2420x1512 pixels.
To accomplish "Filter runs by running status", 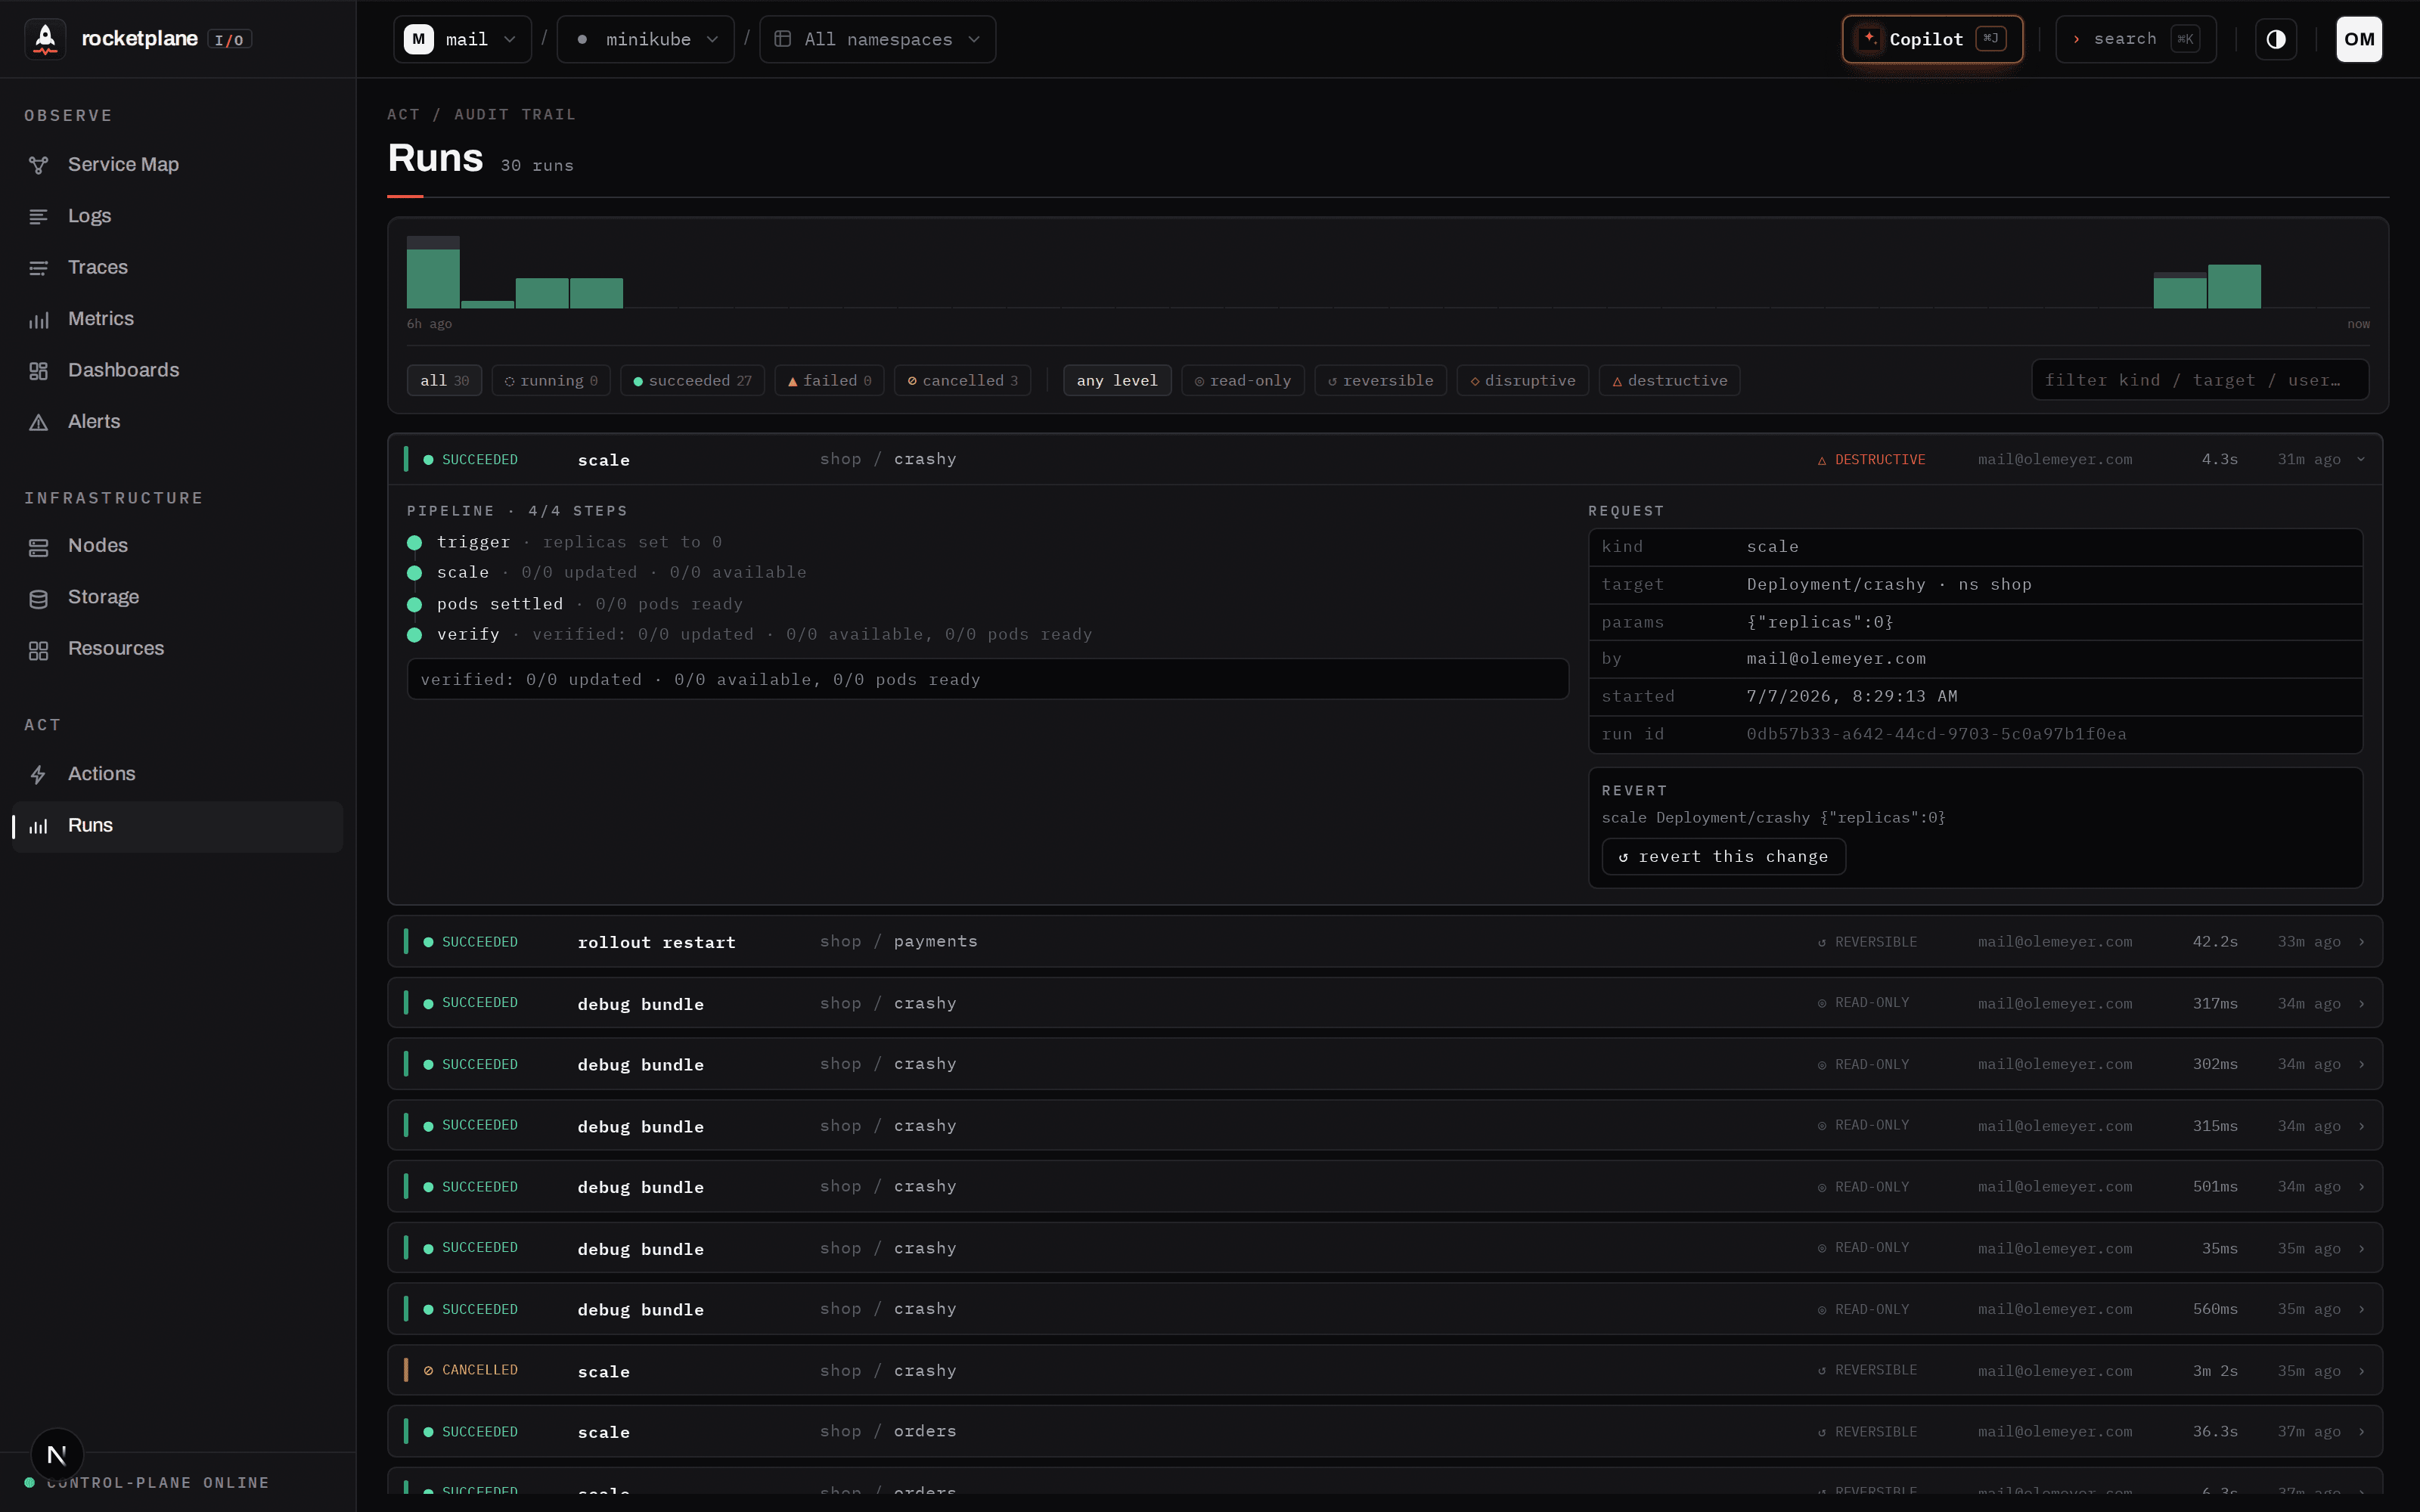I will pos(551,381).
